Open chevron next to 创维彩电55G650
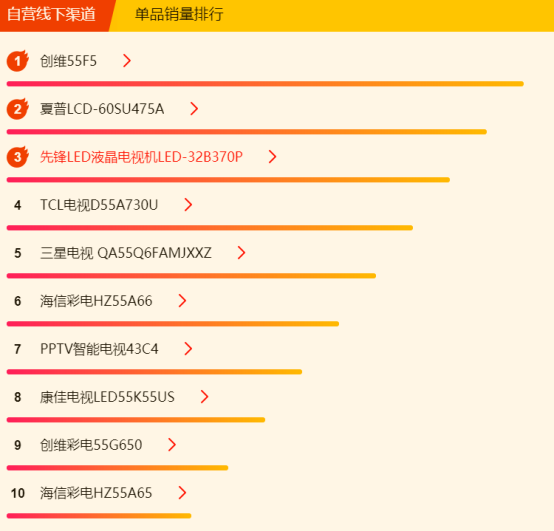This screenshot has height=531, width=554. point(172,445)
